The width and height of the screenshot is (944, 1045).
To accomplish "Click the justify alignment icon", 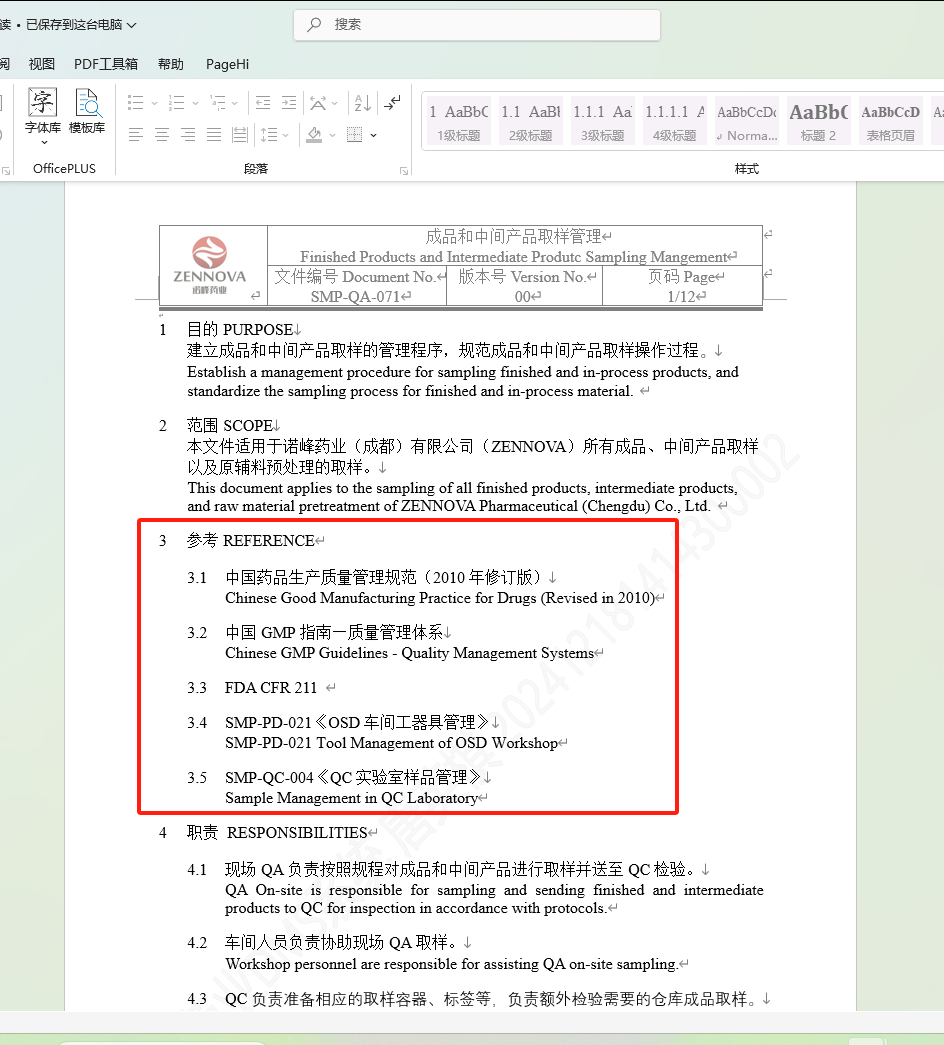I will (x=214, y=135).
